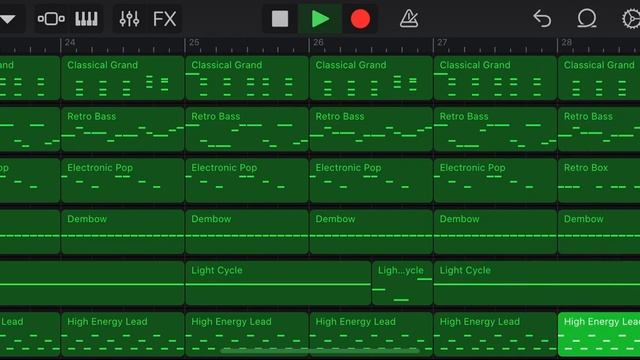
Task: Select Retro Bass region at bar 25
Action: (x=247, y=129)
